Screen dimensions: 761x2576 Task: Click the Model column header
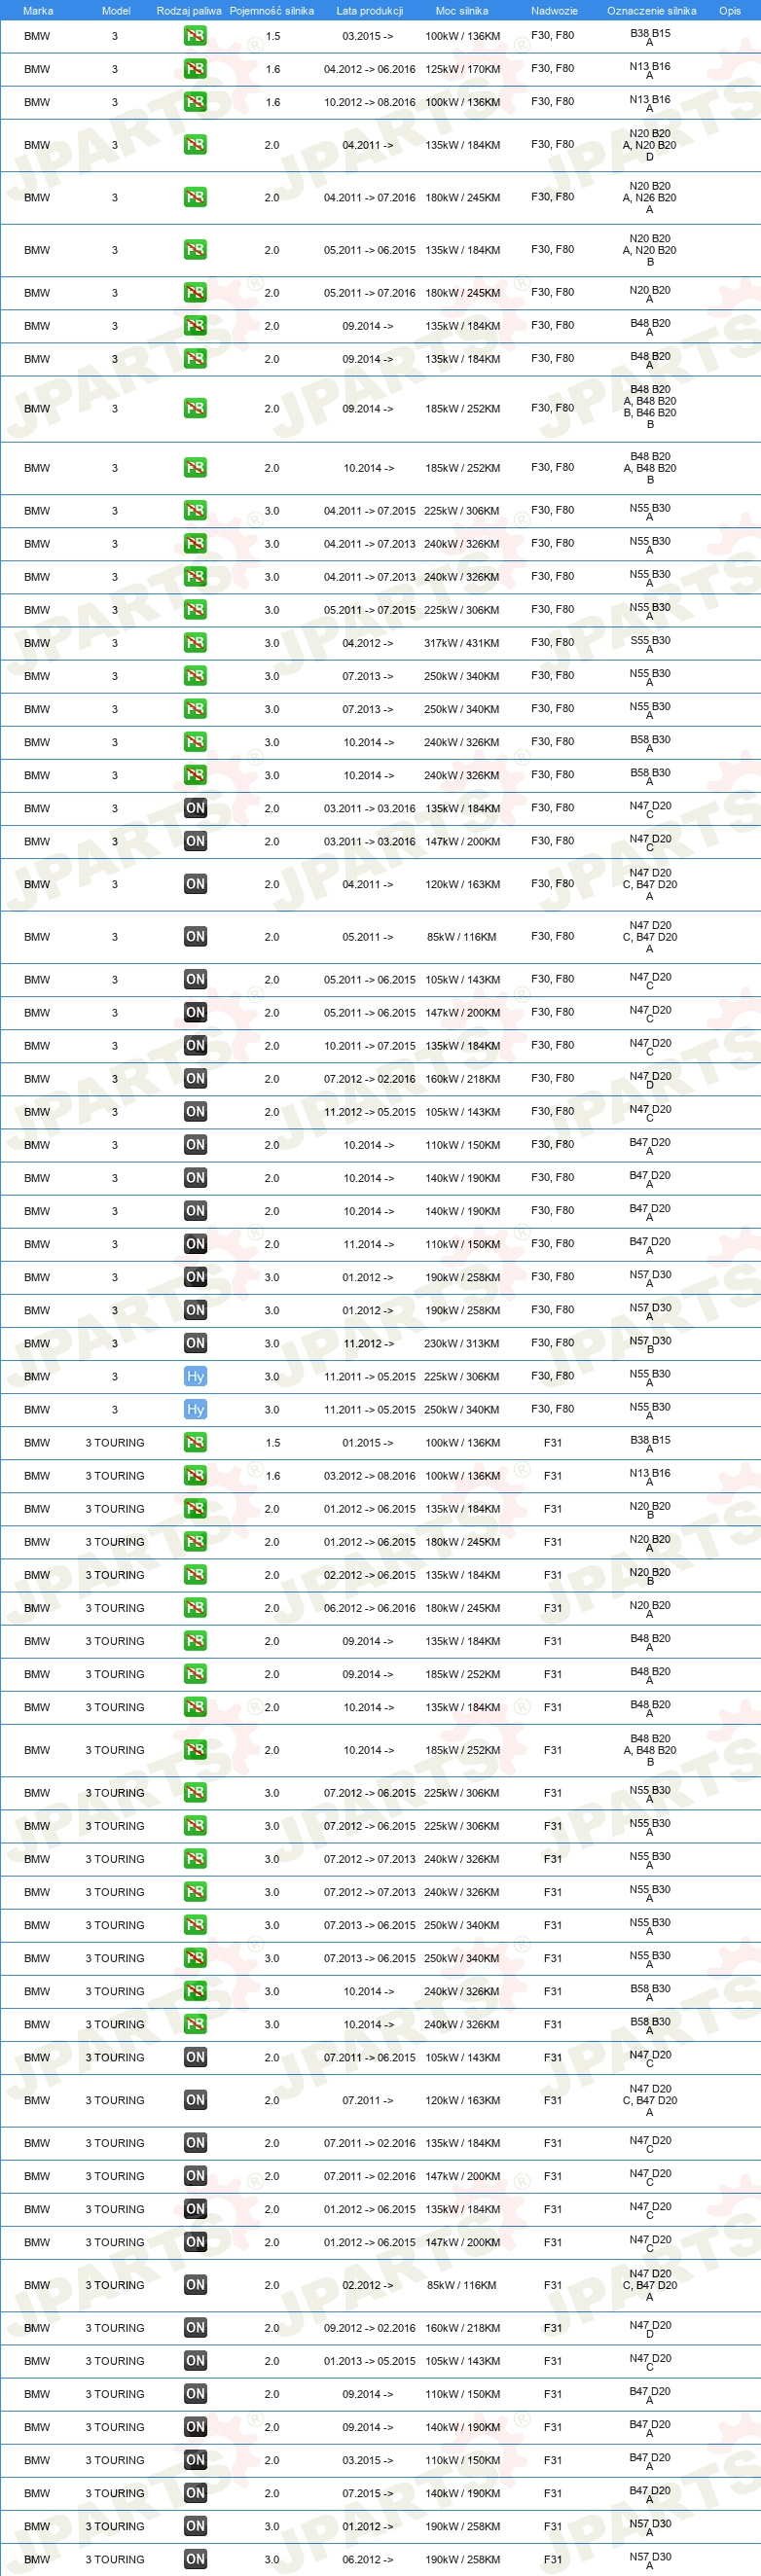[116, 11]
